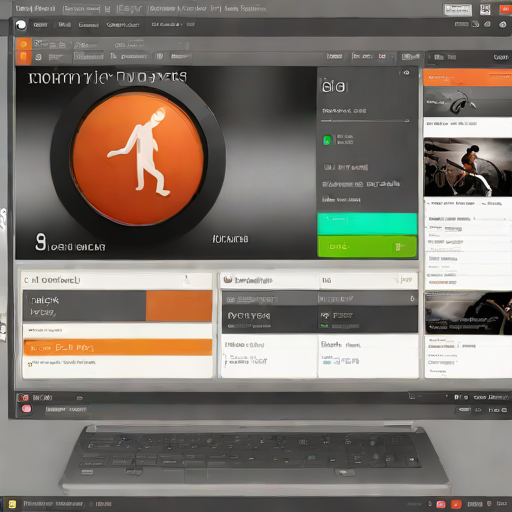The image size is (512, 512).
Task: Toggle the small icon at the dark side panel's top-right corner
Action: coord(406,72)
